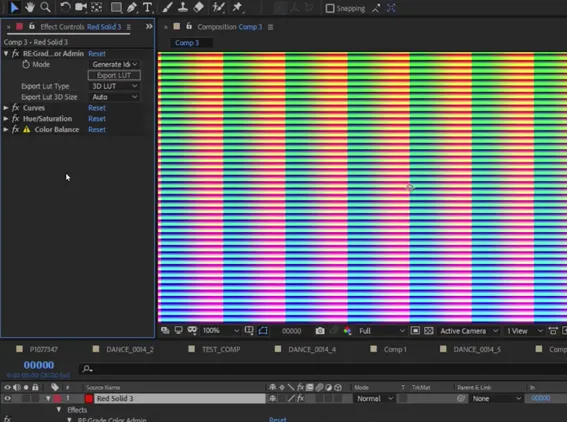Toggle the fx switch on Red Solid 3 layer
The height and width of the screenshot is (422, 567).
coord(300,398)
